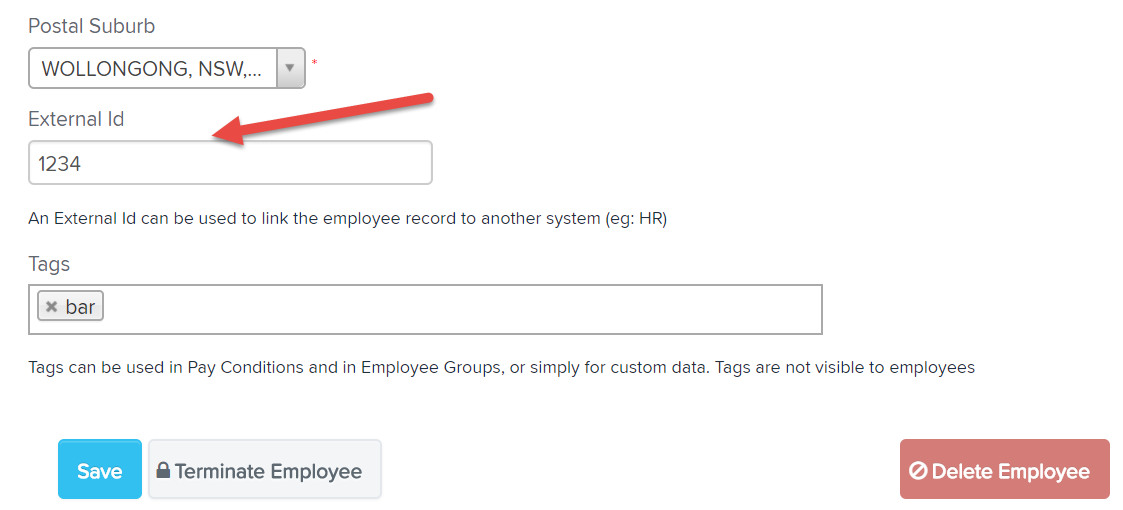Click the External Id field label

click(x=76, y=119)
